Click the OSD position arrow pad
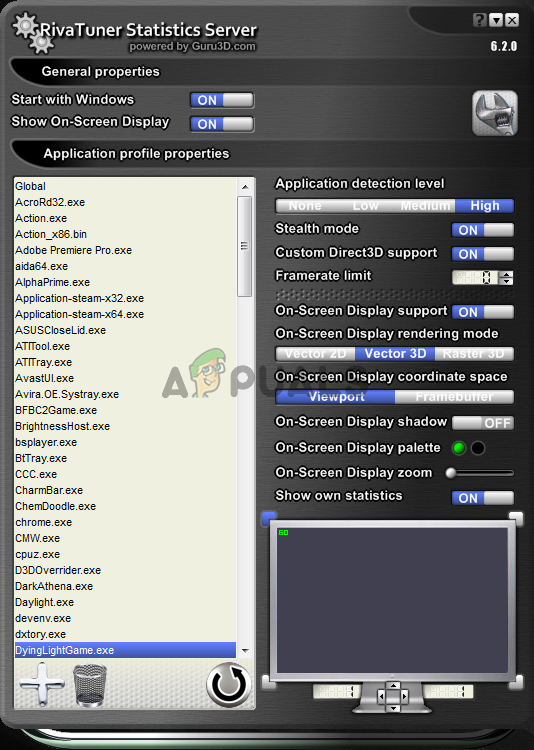Screen dimensions: 534x750 (393, 696)
